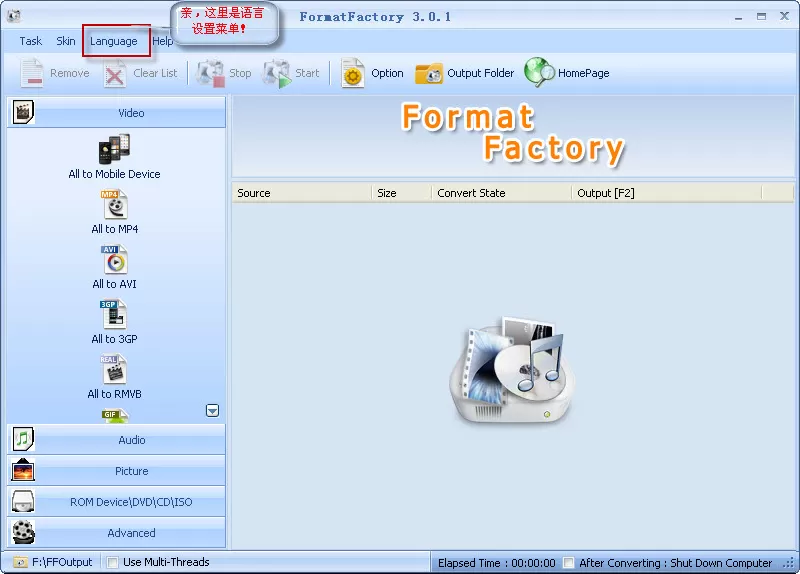
Task: Click the Start conversion icon
Action: 277,74
